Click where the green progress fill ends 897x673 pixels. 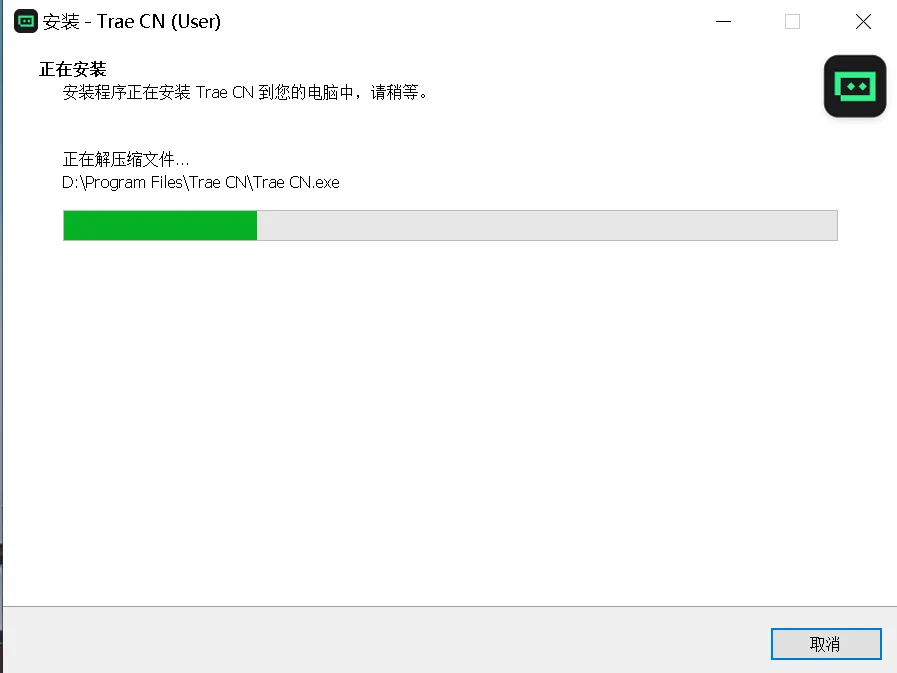tap(257, 225)
